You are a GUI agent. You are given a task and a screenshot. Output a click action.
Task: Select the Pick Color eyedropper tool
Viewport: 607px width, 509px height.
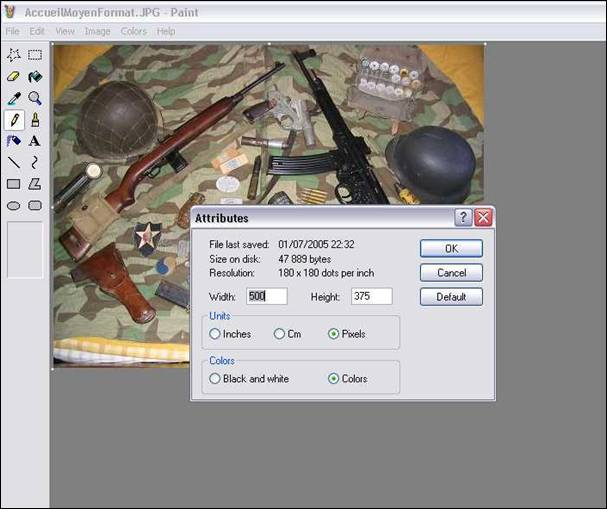(14, 98)
